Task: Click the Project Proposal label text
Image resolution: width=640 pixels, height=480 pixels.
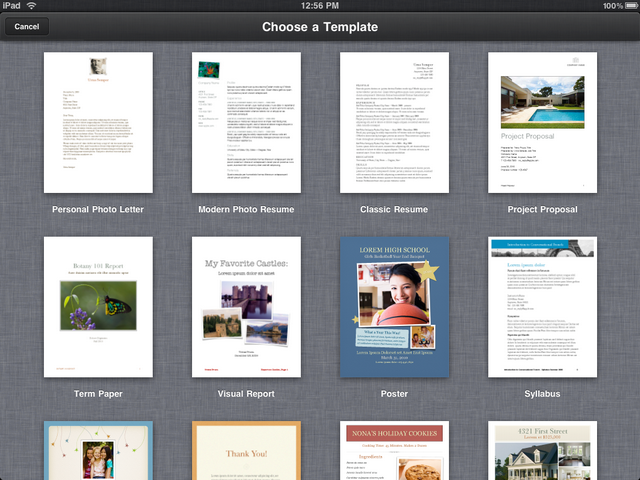Action: [542, 209]
